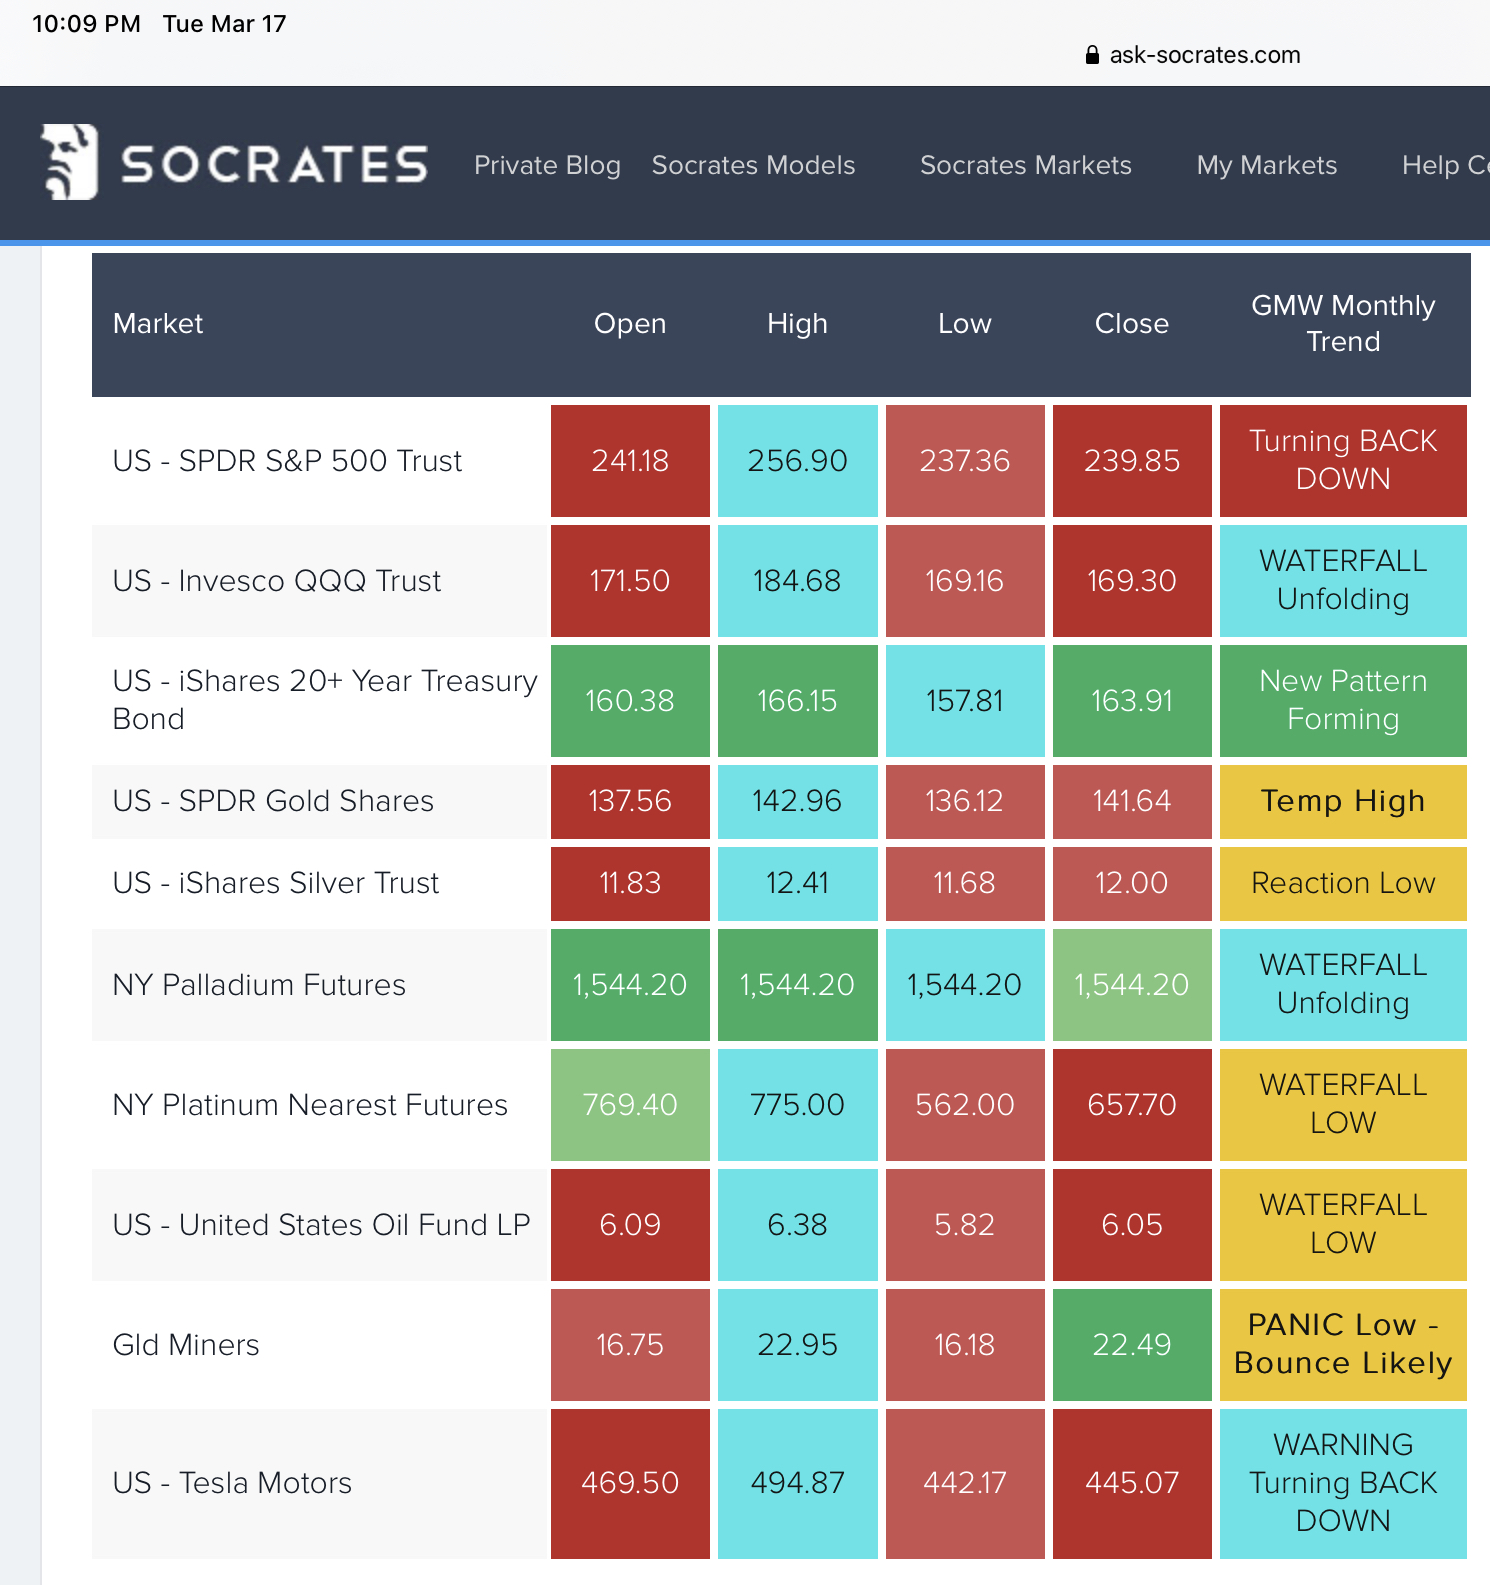Sort by the Close column header
Image resolution: width=1490 pixels, height=1585 pixels.
tap(1132, 324)
